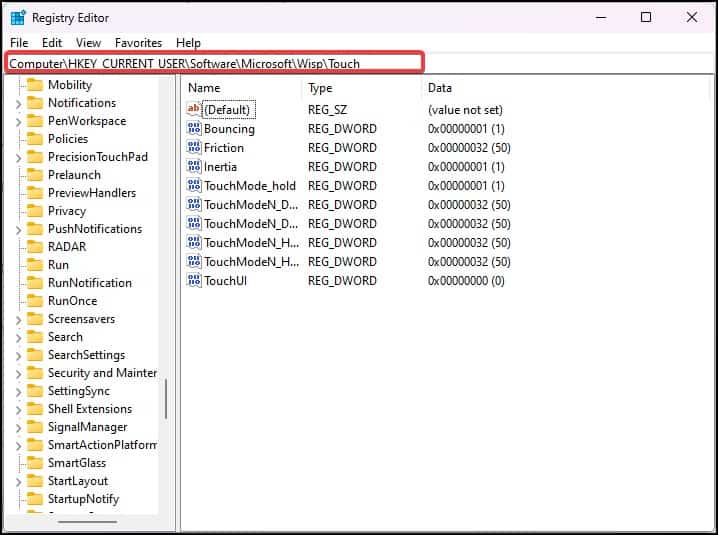Click the RunOnce folder icon

(35, 301)
